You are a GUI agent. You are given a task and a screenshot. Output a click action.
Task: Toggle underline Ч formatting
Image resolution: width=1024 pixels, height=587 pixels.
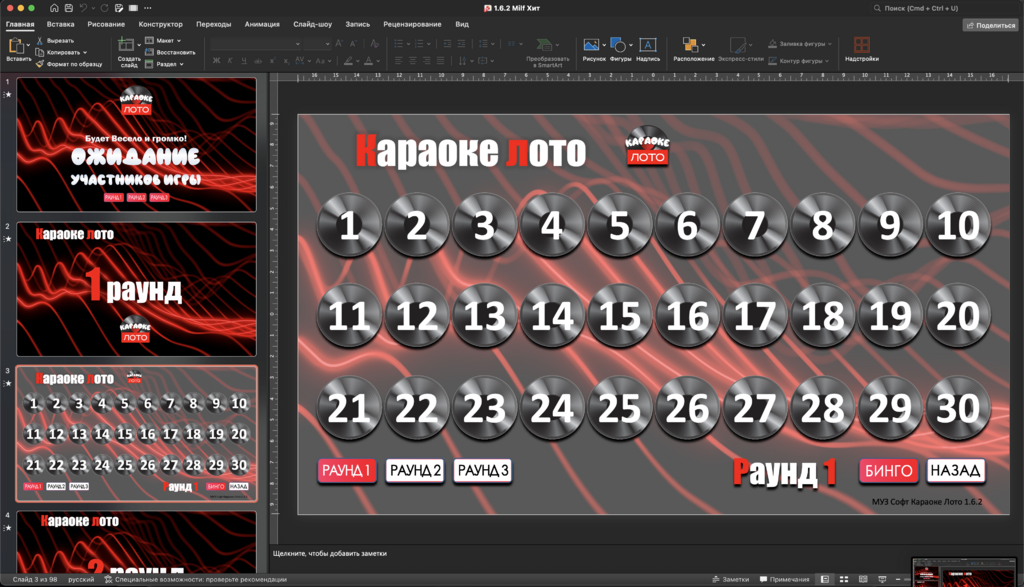[x=244, y=61]
